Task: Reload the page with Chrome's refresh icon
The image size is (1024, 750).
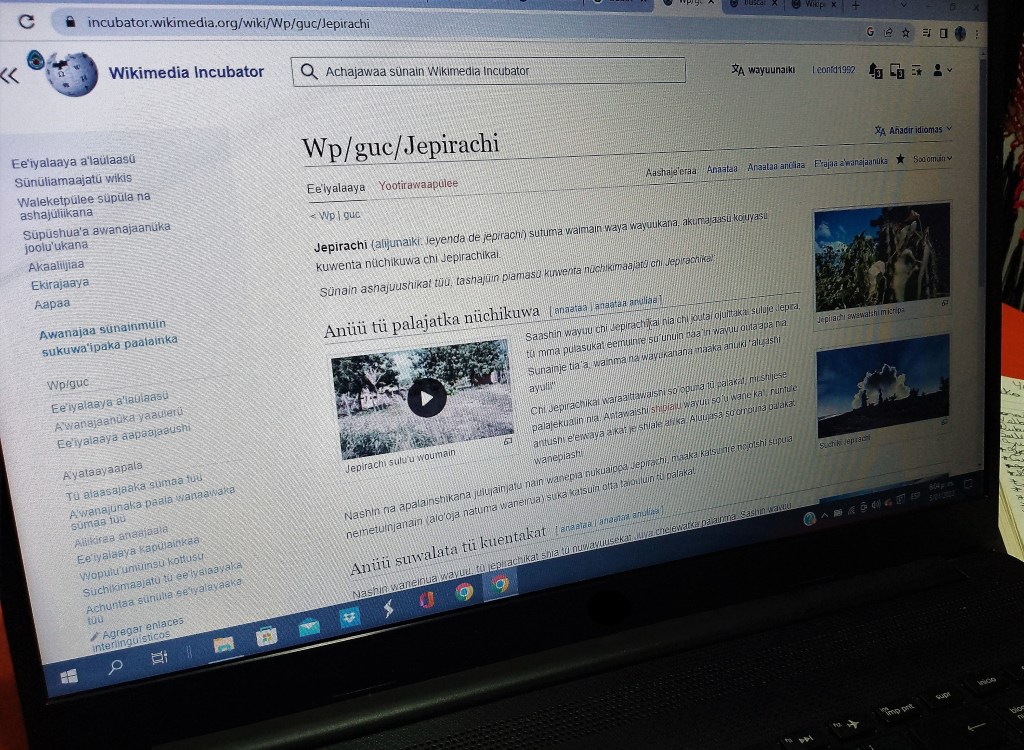Action: 27,22
